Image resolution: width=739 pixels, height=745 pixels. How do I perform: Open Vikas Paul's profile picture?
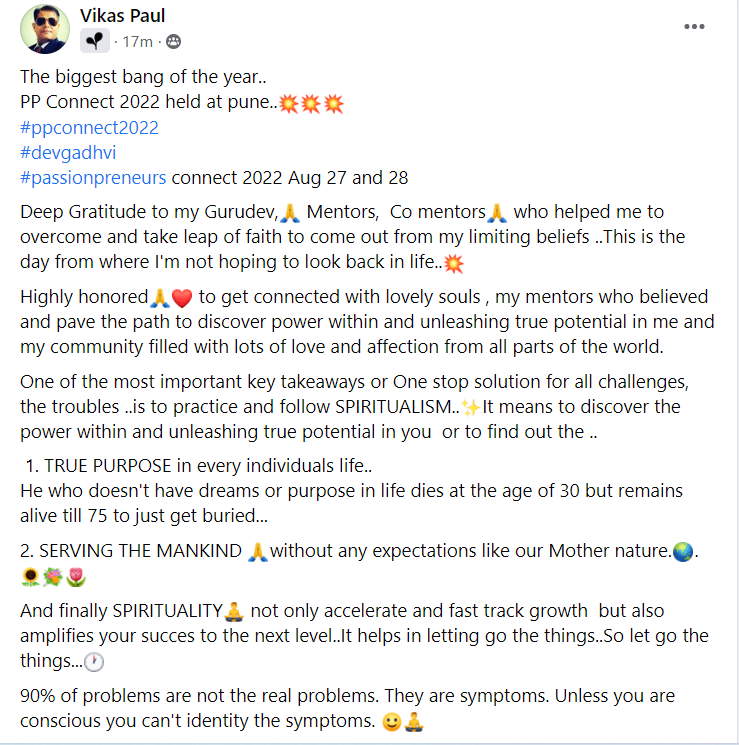point(45,29)
